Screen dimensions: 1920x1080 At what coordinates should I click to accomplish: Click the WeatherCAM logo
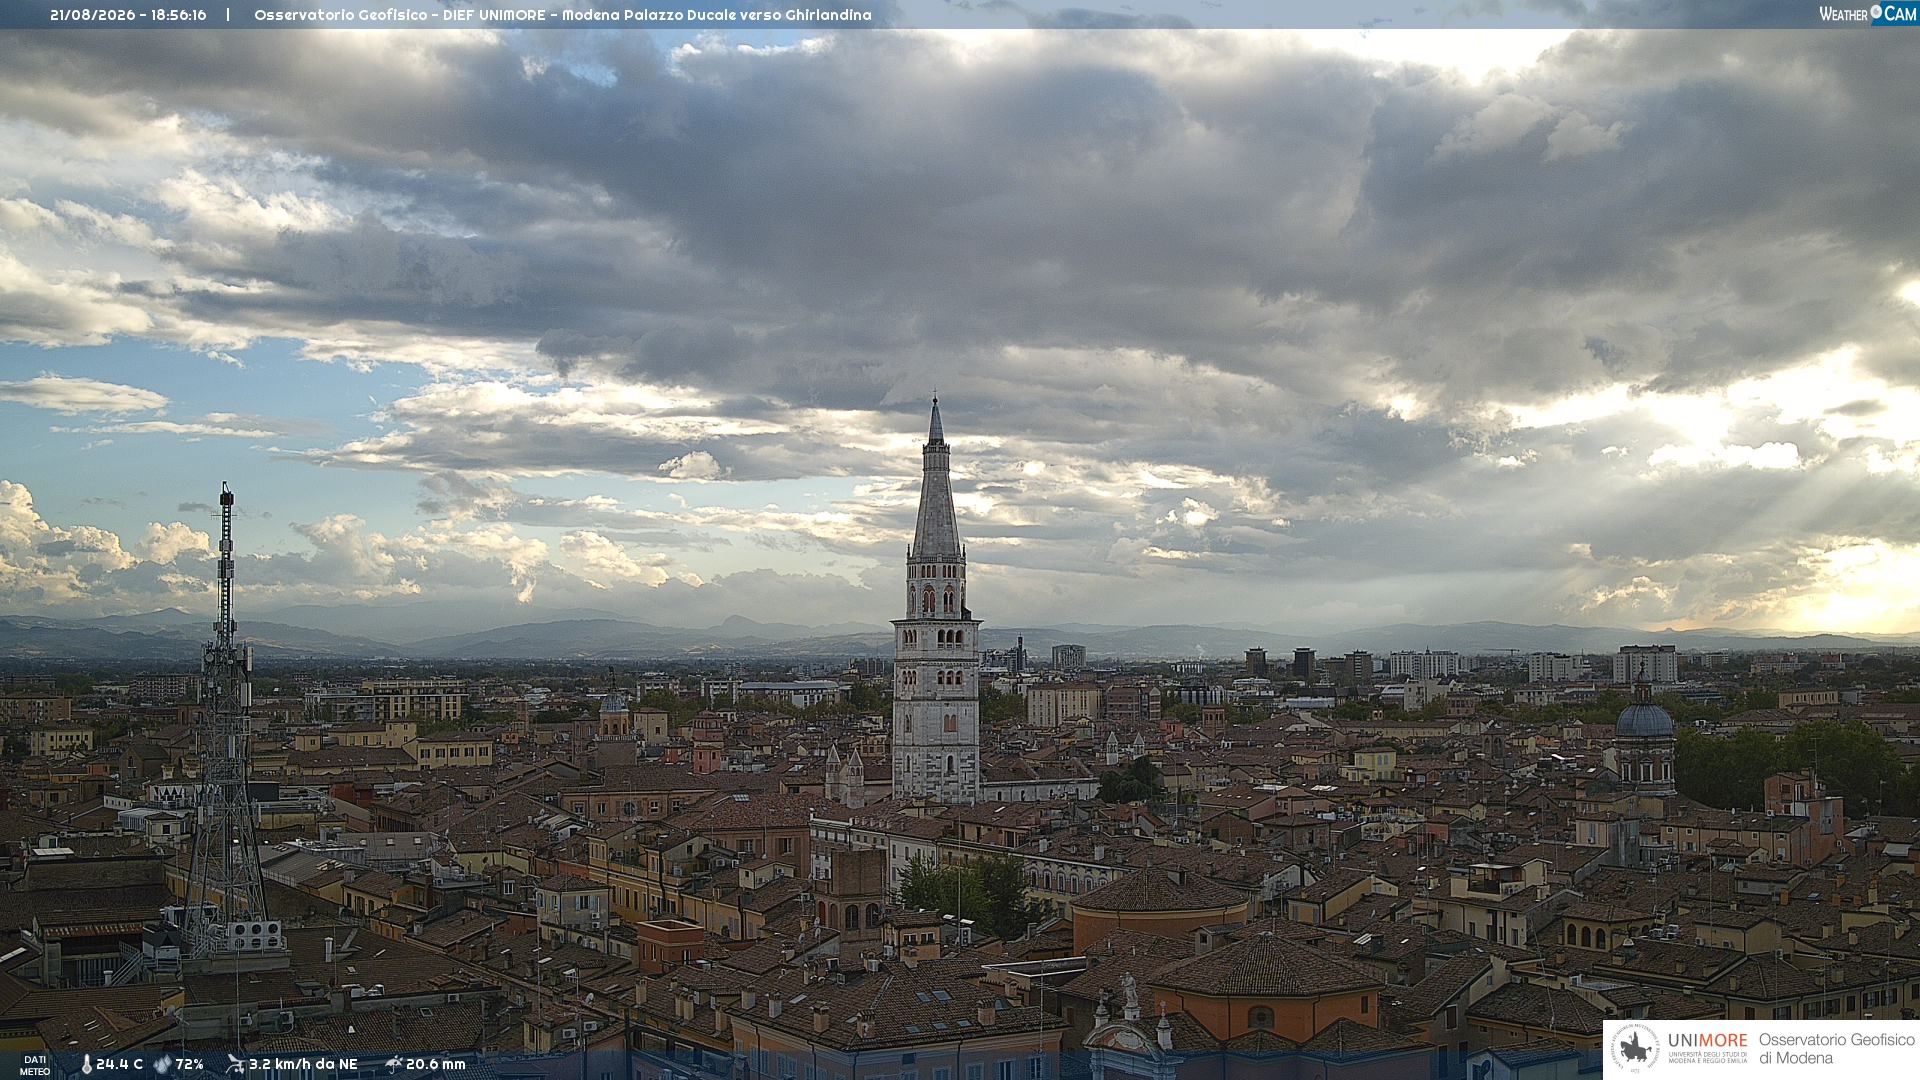click(x=1867, y=13)
